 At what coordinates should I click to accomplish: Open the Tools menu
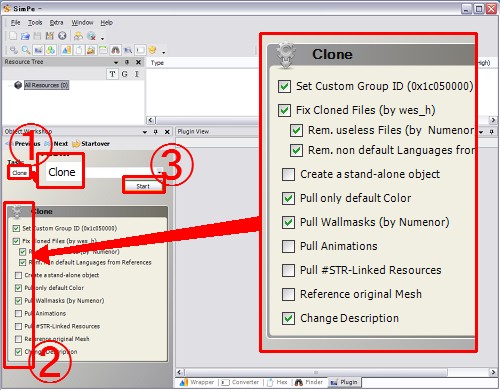coord(35,23)
